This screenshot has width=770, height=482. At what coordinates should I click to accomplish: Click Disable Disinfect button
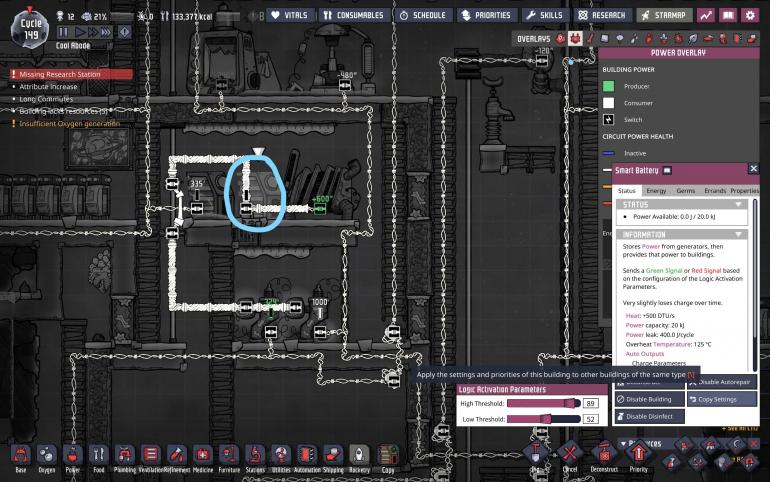[x=649, y=416]
